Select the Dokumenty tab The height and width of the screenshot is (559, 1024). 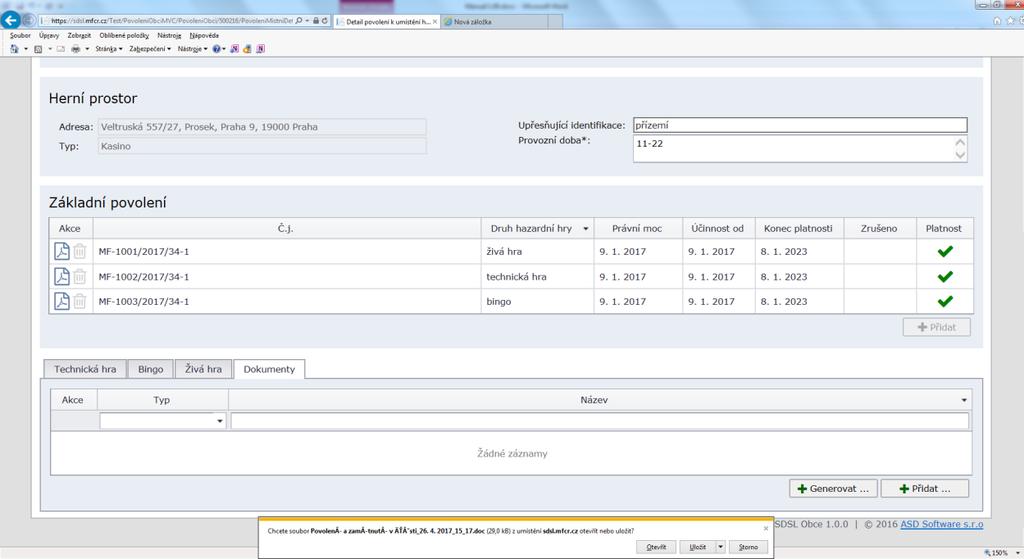pos(269,369)
